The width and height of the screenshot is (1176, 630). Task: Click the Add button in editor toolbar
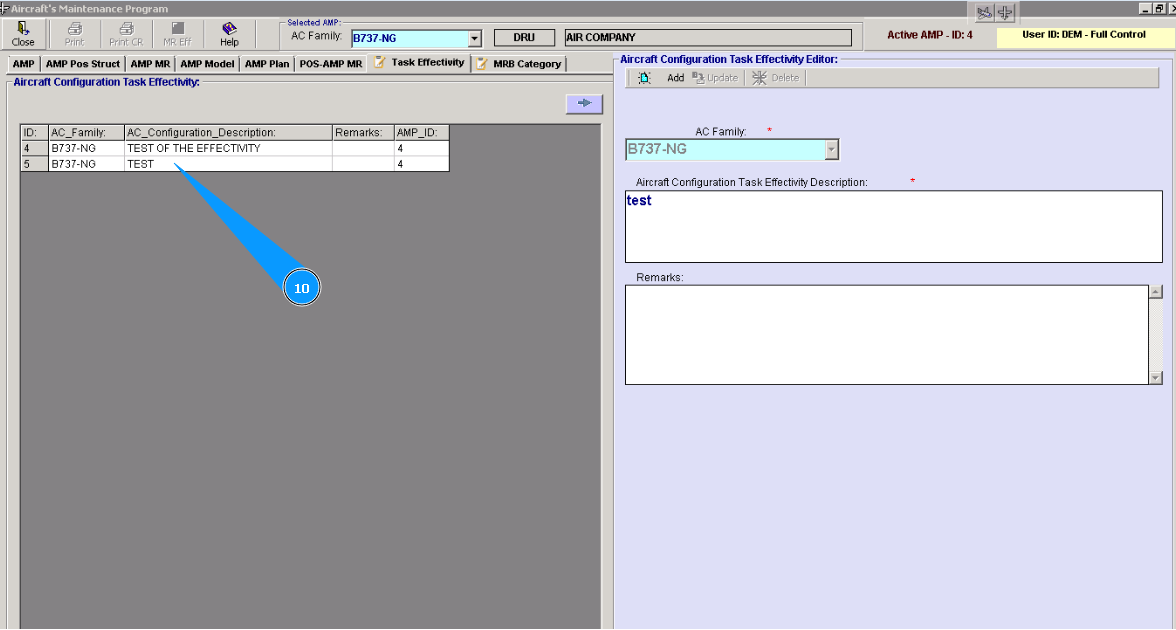pyautogui.click(x=675, y=78)
